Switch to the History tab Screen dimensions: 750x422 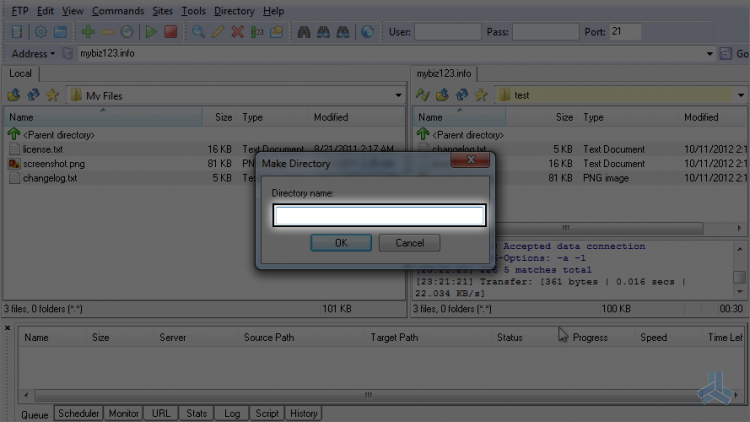click(x=304, y=413)
